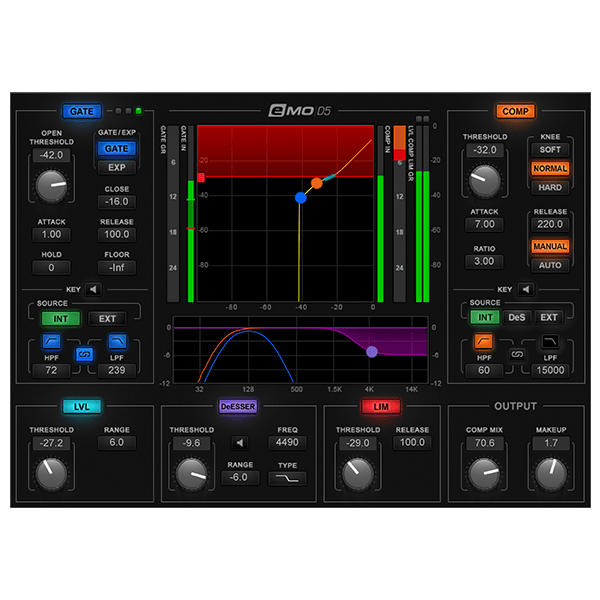
Task: Click the COMP MIX knob
Action: pos(484,474)
